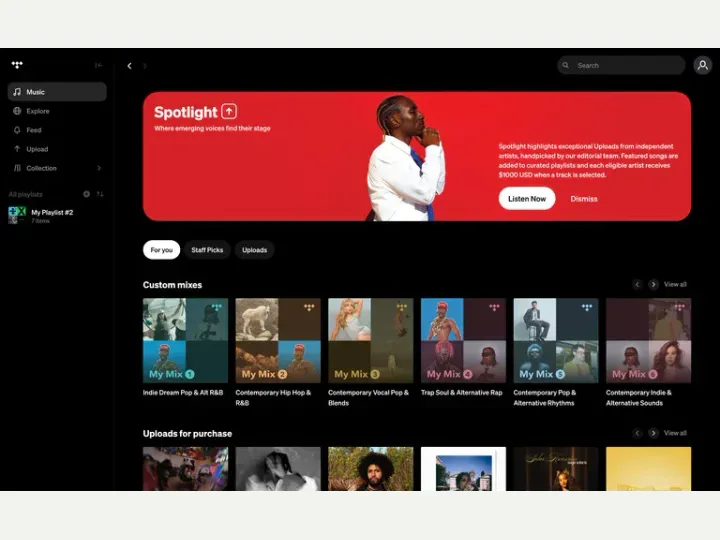Open the black-and-white upload cover
The height and width of the screenshot is (540, 720).
coord(278,469)
